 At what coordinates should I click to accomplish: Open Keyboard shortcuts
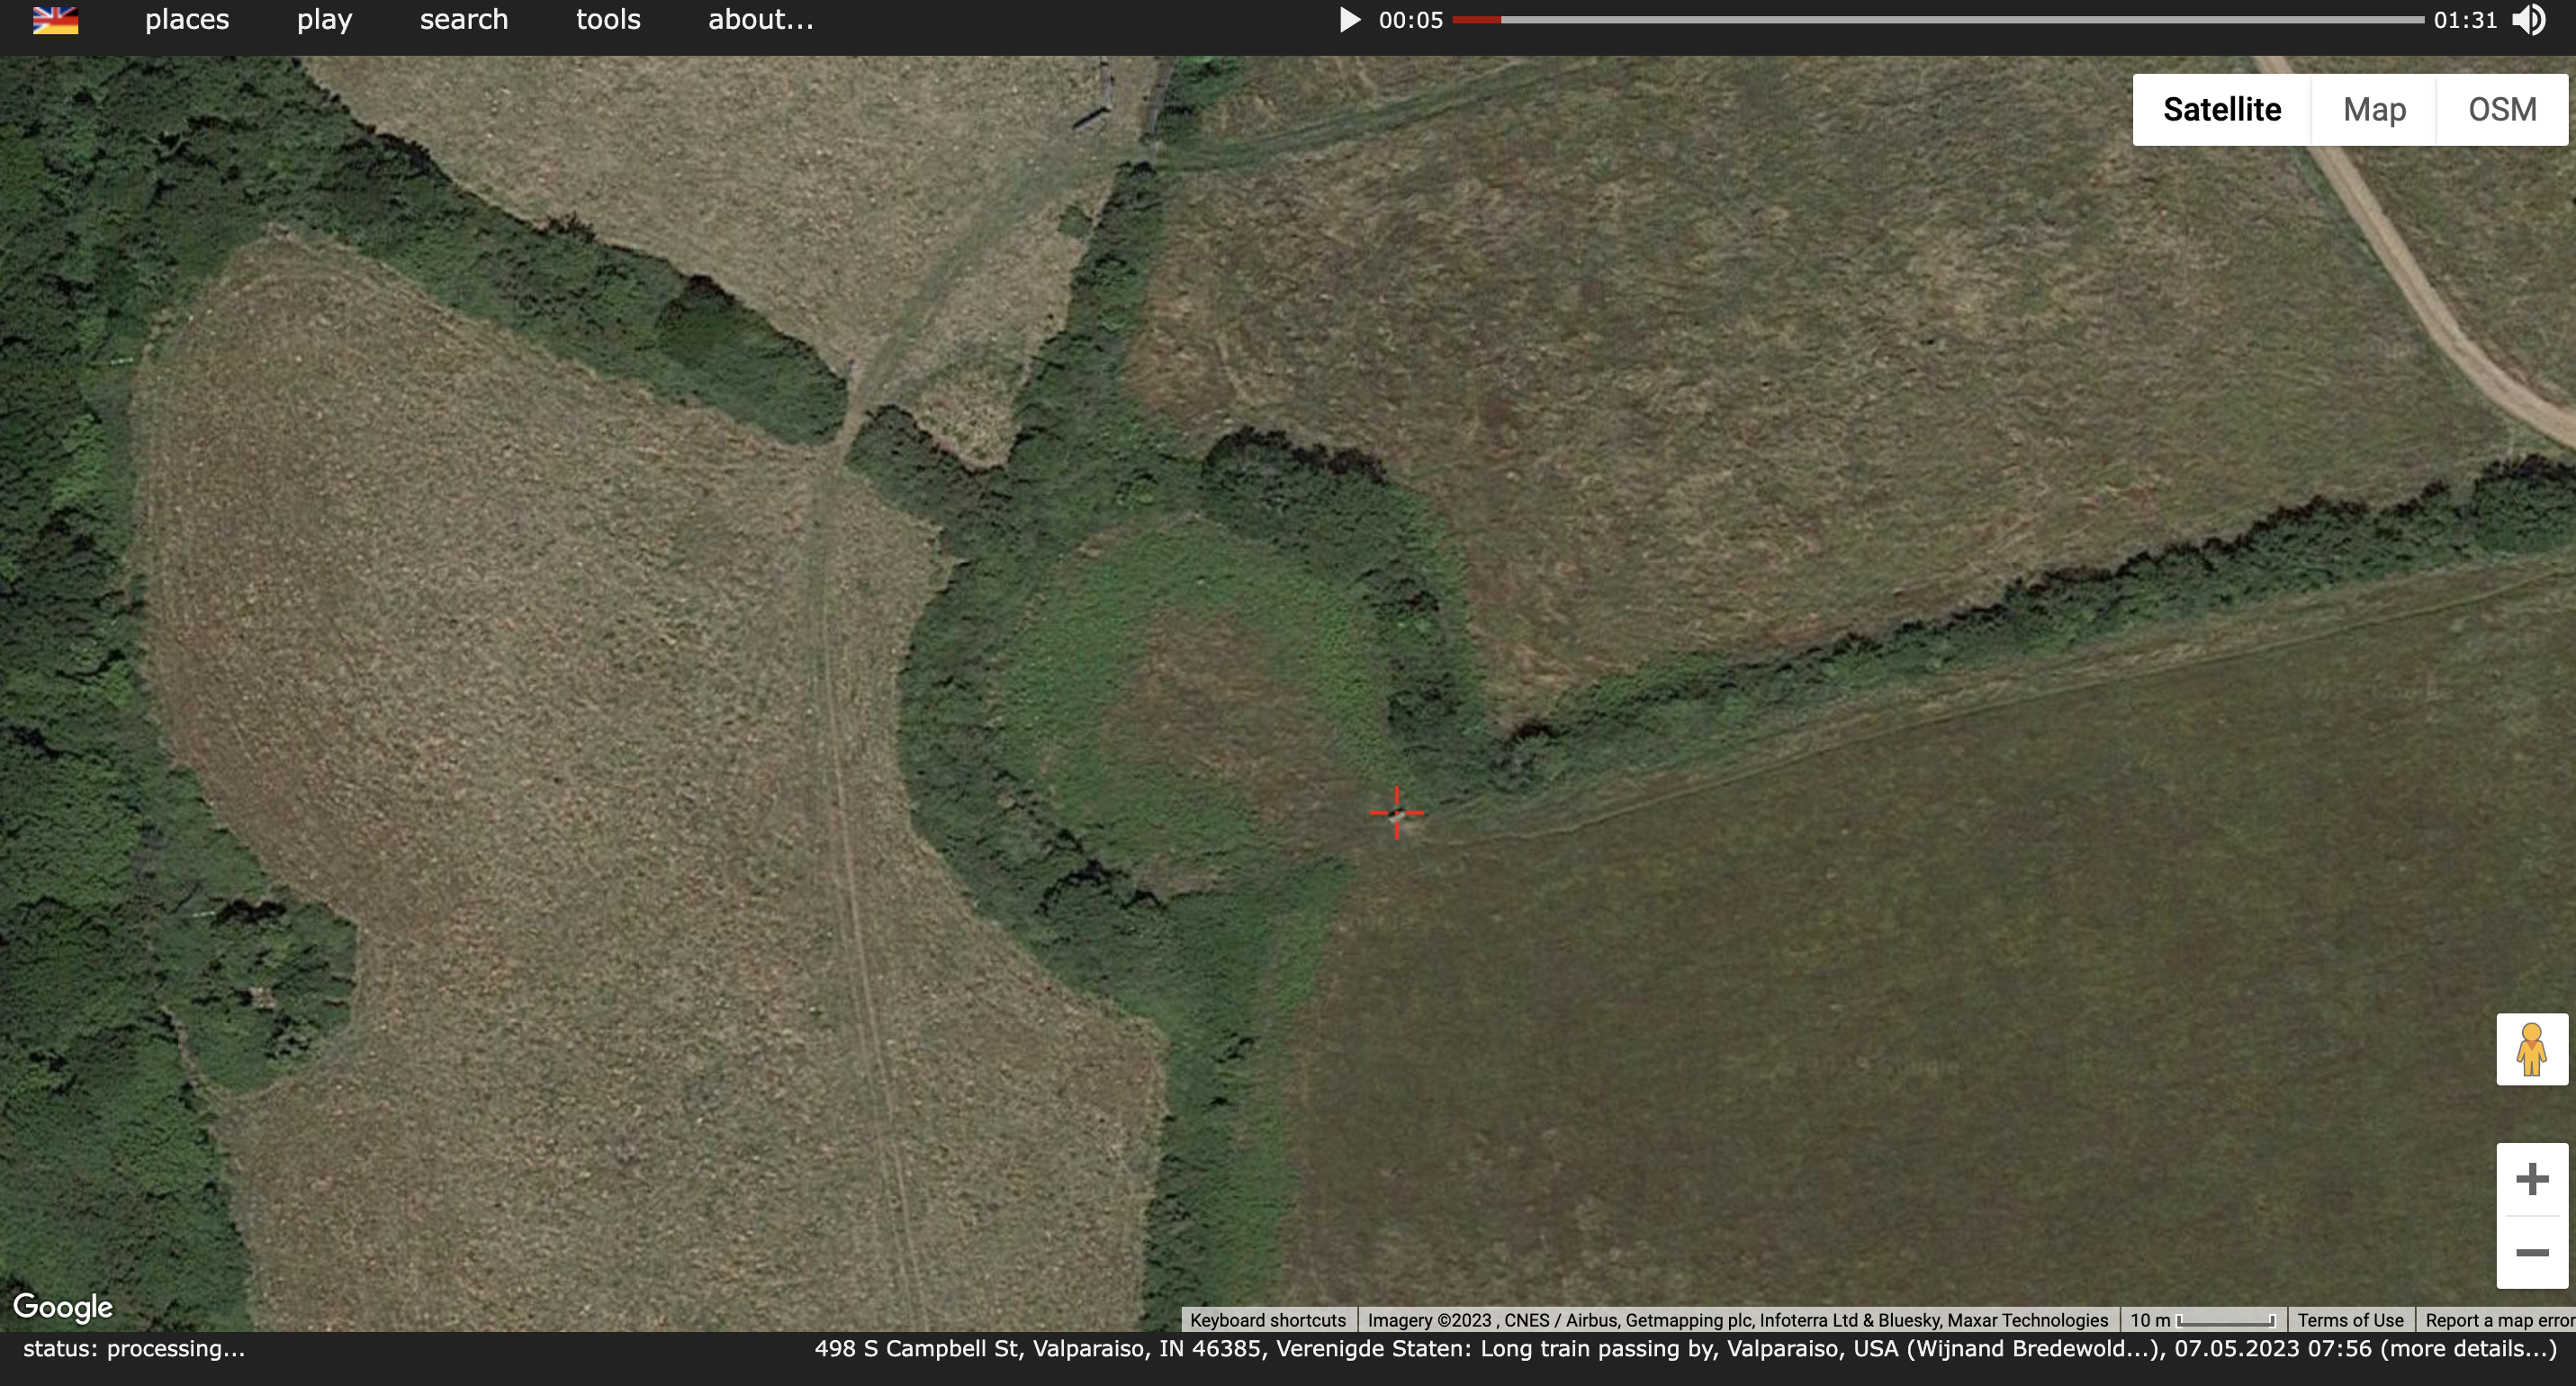1267,1320
